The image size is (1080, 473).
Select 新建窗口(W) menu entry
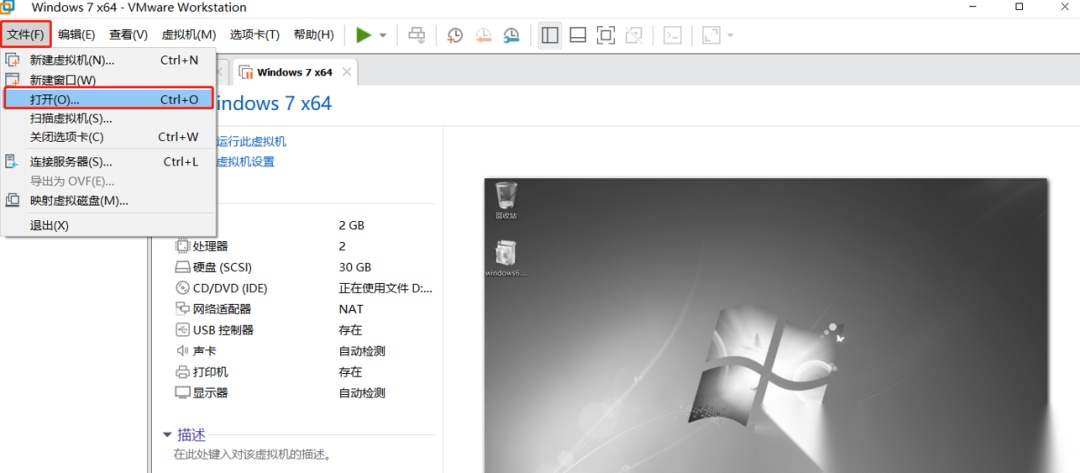pos(109,80)
